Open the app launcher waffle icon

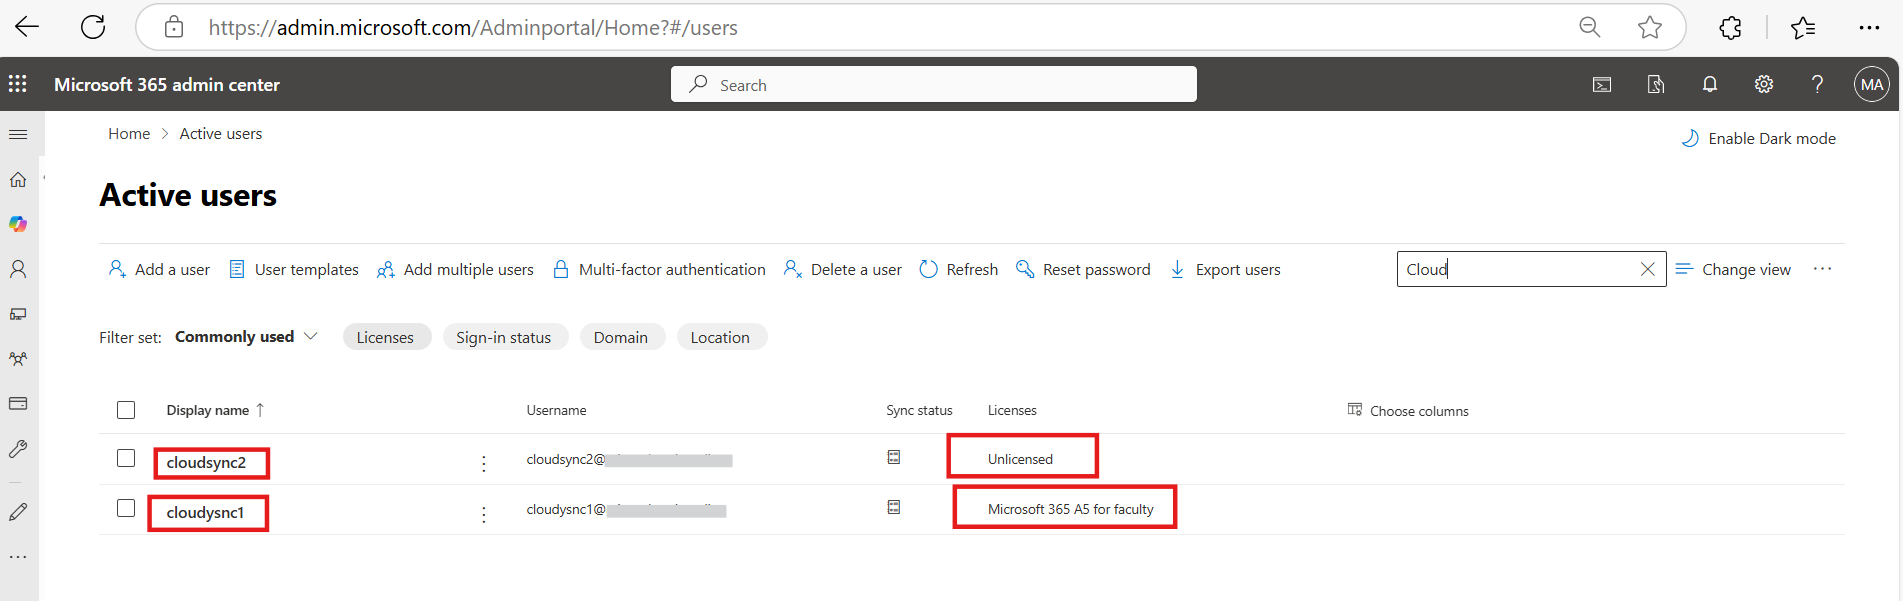tap(18, 84)
